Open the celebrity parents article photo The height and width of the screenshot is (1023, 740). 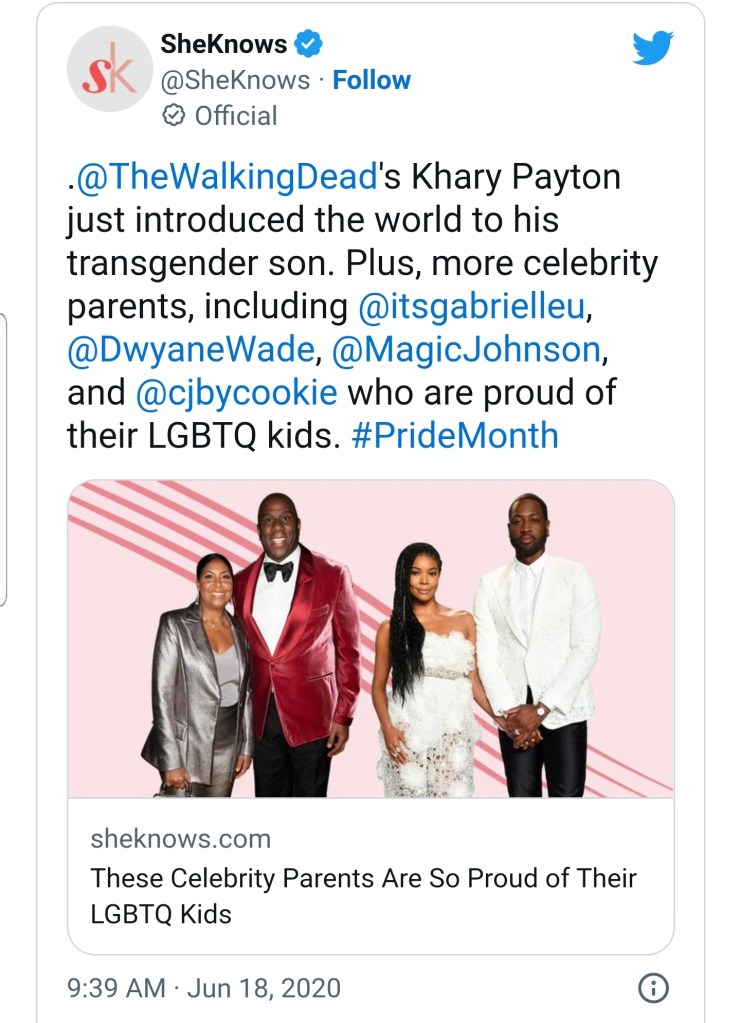pos(370,638)
